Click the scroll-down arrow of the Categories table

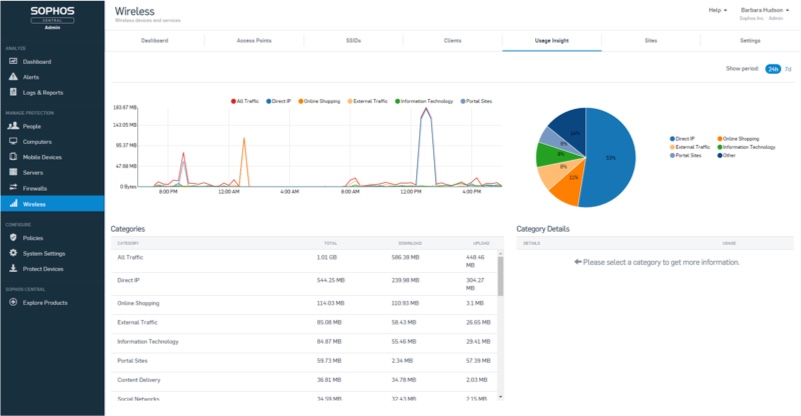pos(500,397)
